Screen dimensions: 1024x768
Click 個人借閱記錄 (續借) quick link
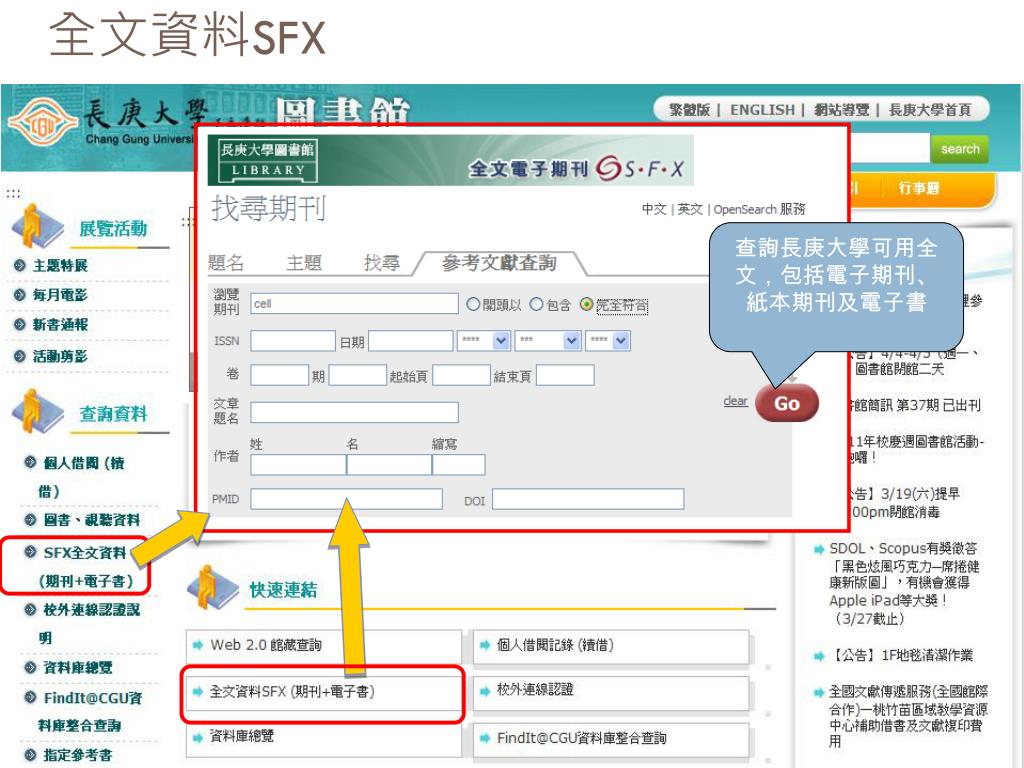(x=611, y=646)
